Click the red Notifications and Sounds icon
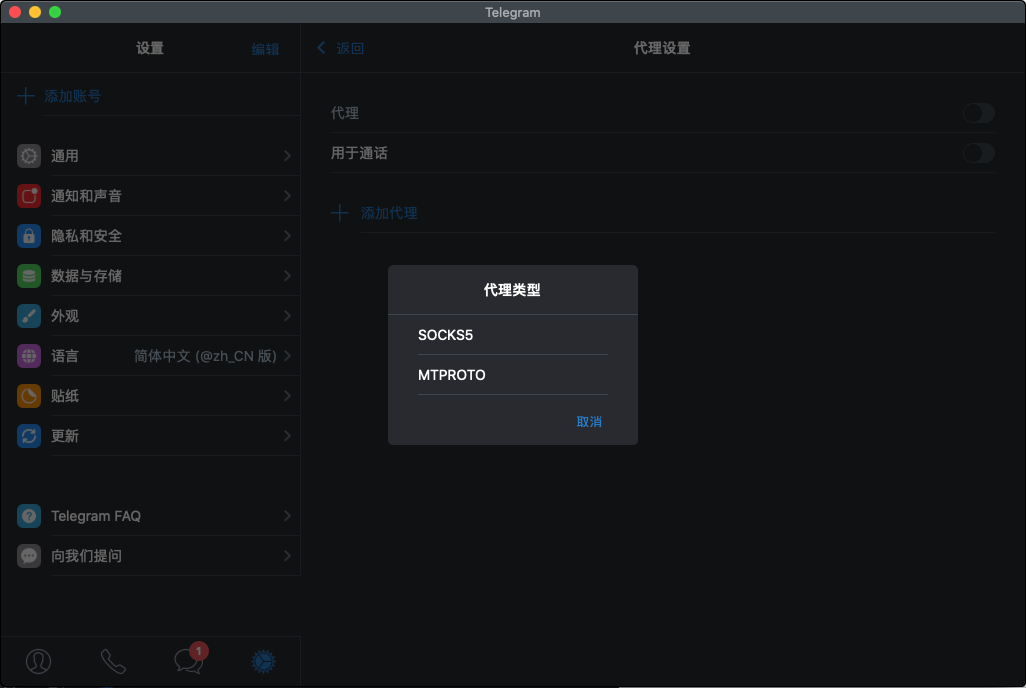1026x688 pixels. click(29, 196)
